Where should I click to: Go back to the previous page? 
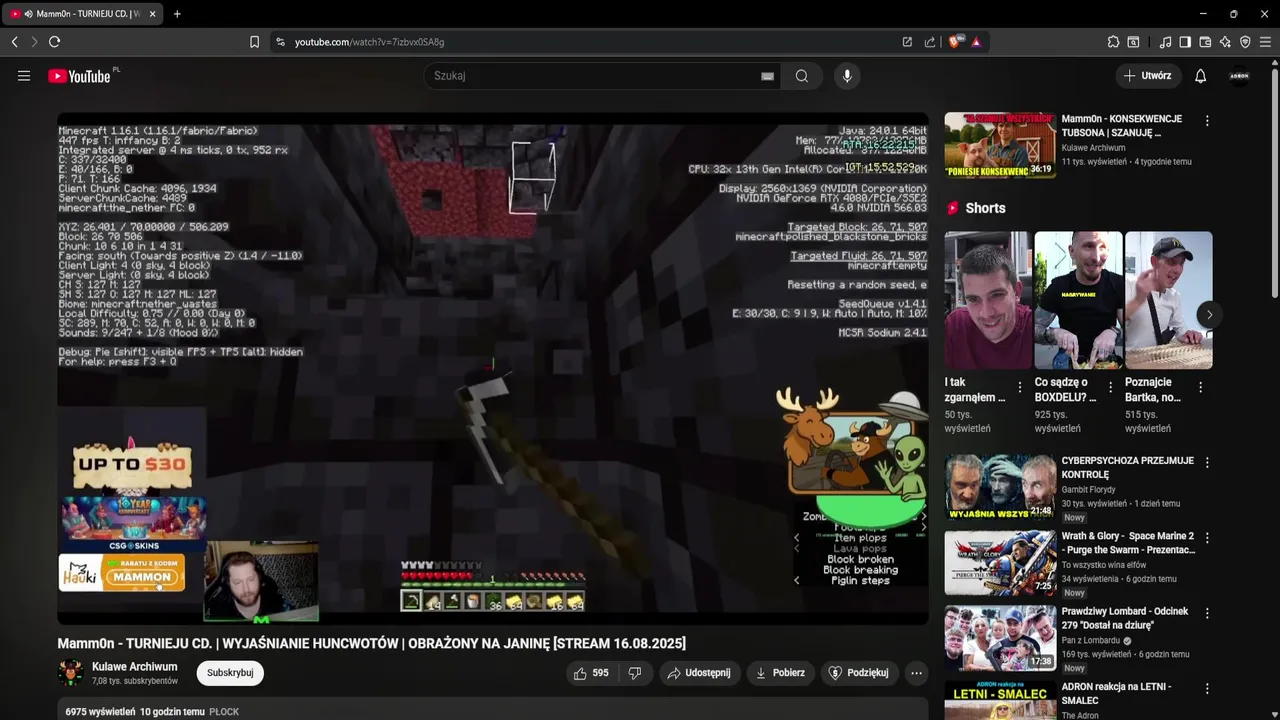(14, 42)
